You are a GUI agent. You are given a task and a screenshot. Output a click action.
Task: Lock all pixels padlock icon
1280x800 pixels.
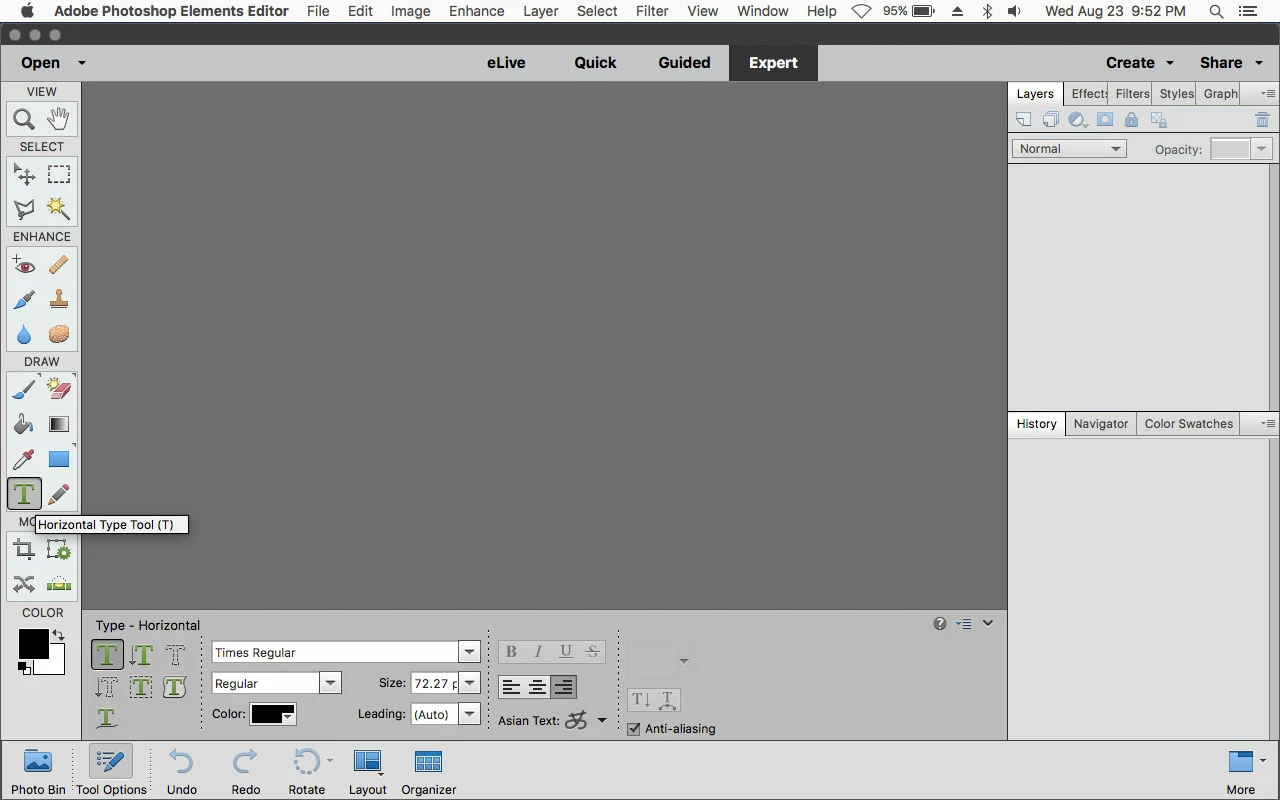point(1131,120)
